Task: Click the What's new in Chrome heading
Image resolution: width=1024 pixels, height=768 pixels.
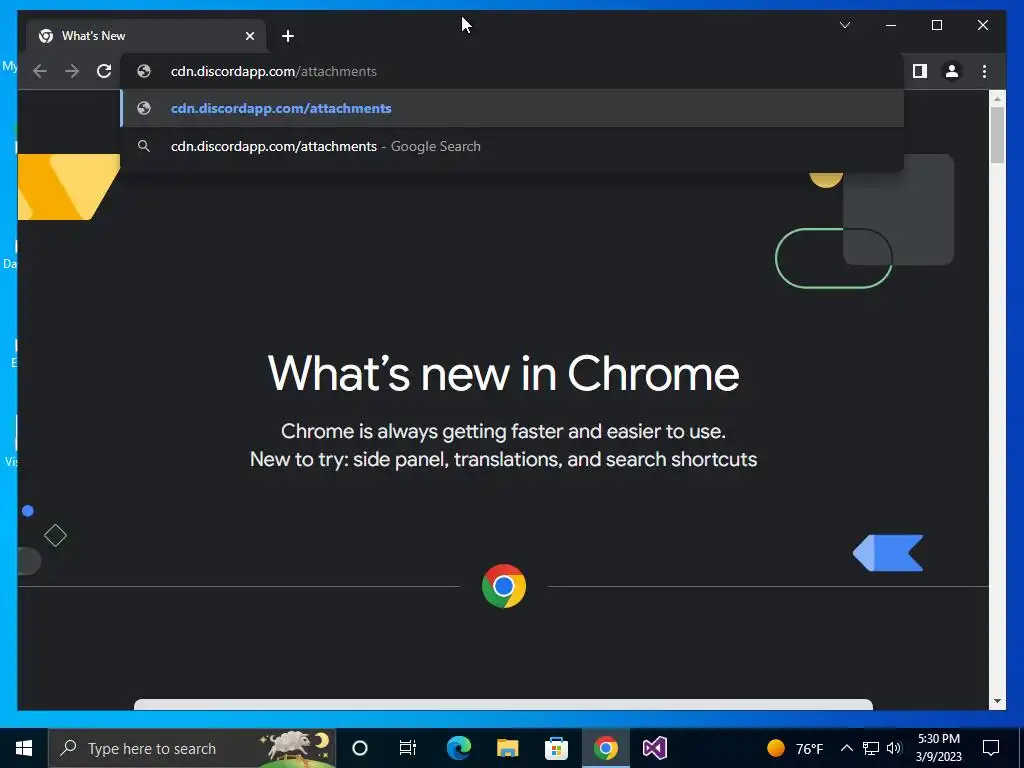Action: pyautogui.click(x=504, y=374)
